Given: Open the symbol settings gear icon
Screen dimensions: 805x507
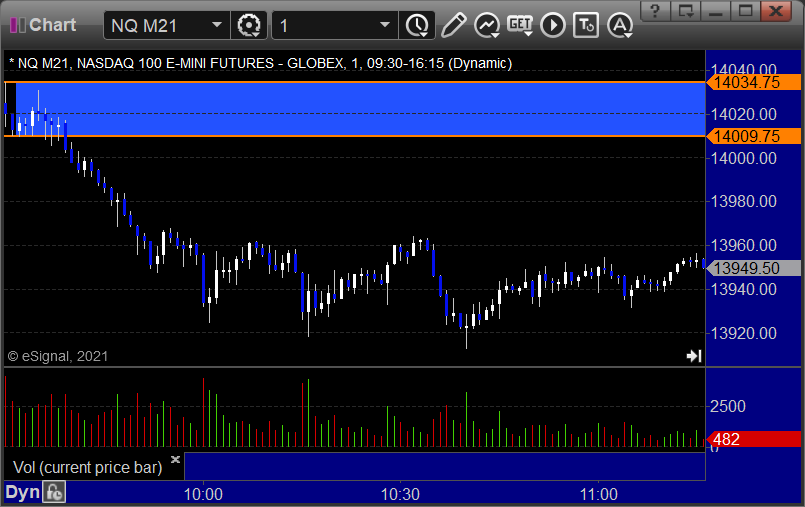Looking at the screenshot, I should coord(249,25).
